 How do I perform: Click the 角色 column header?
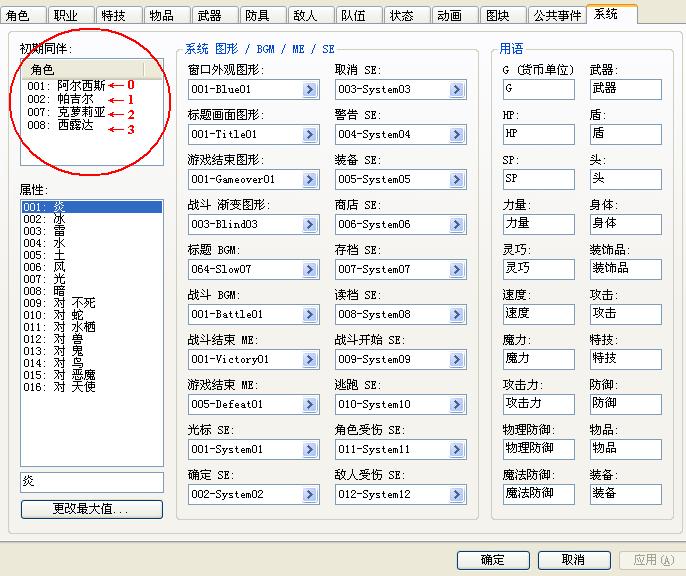tap(82, 70)
